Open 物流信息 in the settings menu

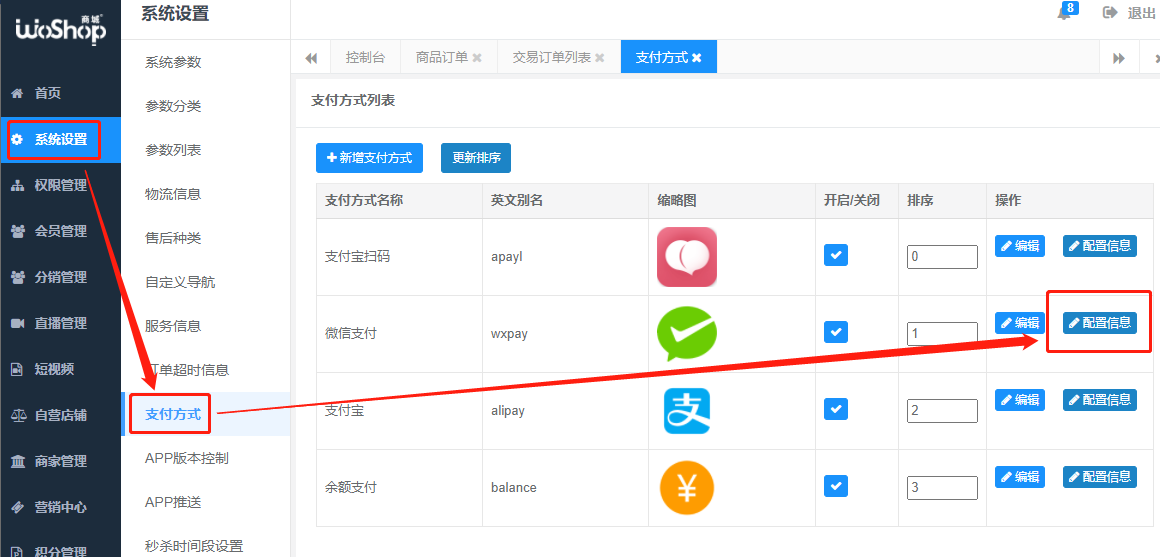tap(173, 195)
